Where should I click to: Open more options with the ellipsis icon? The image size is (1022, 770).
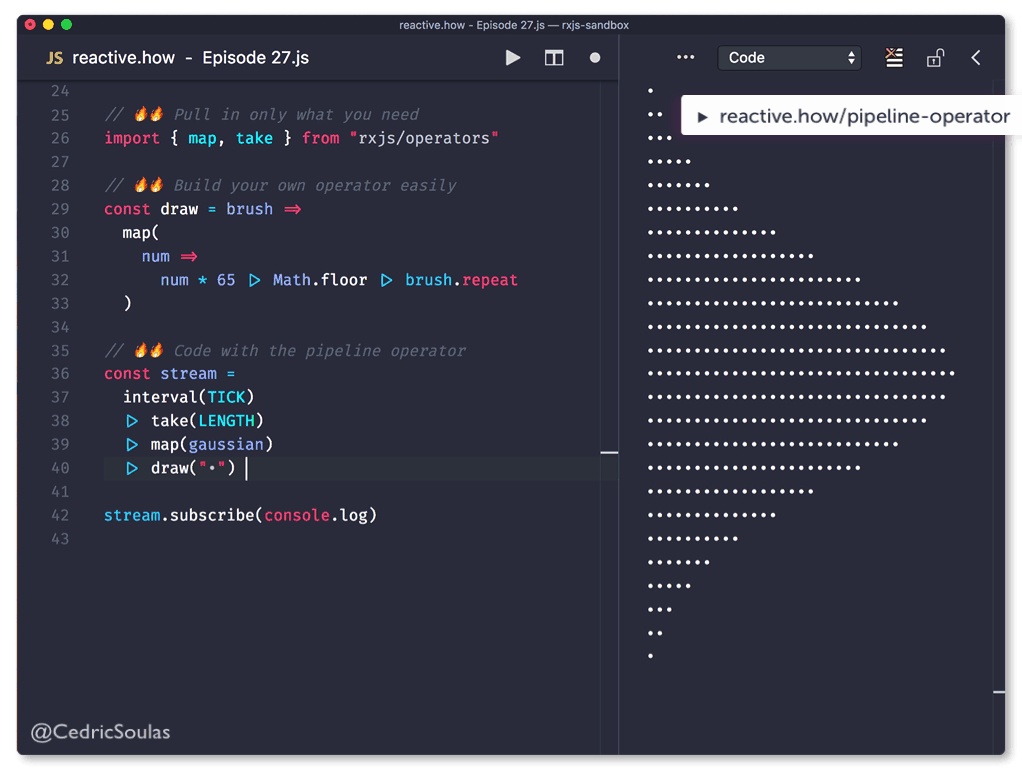coord(685,58)
